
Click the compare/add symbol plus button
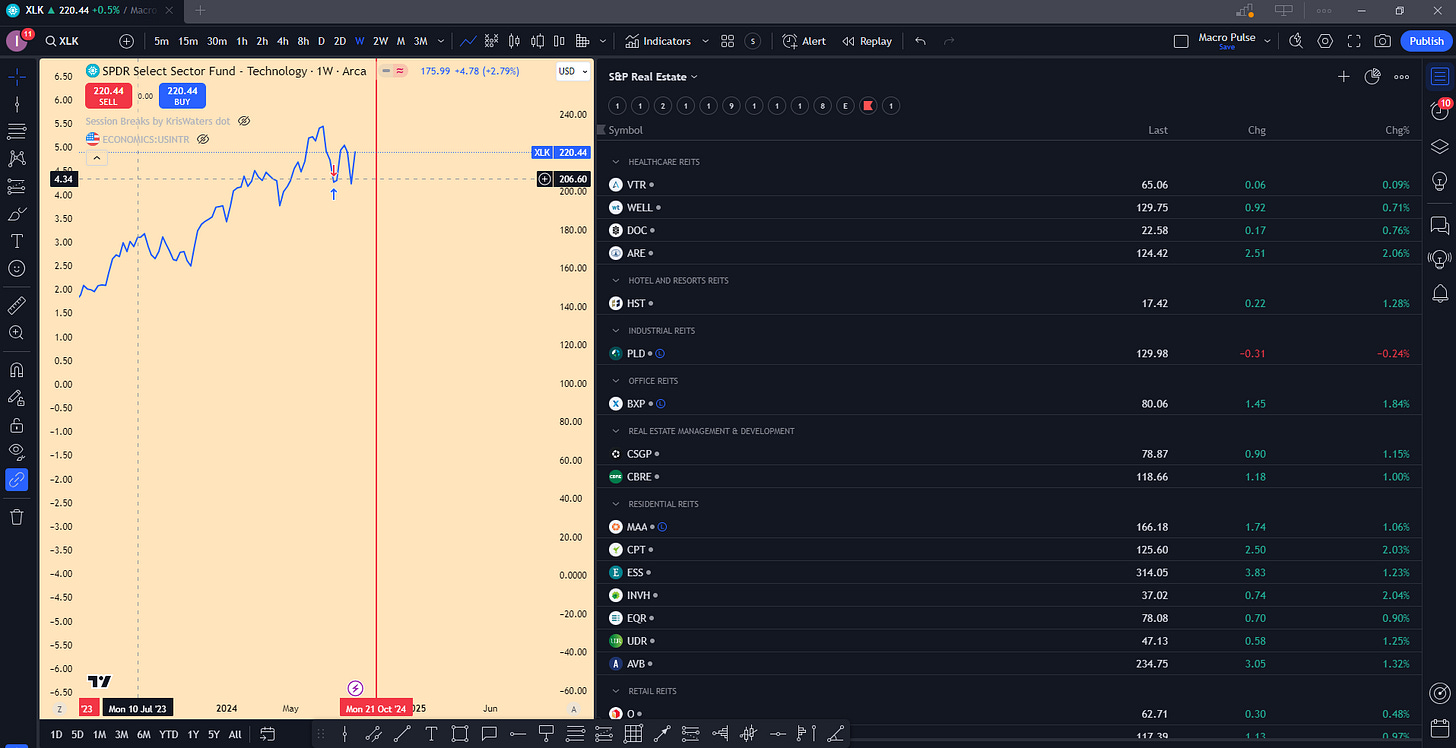click(x=126, y=41)
